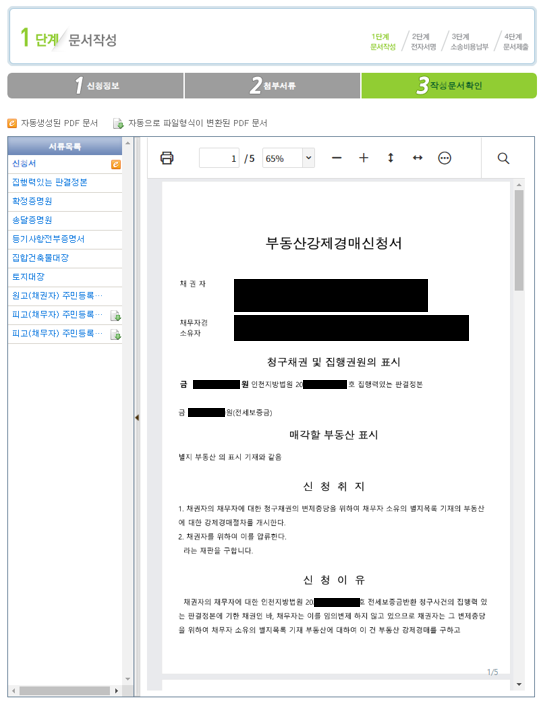
Task: Click PDF viewer scroll up arrow
Action: 519,184
